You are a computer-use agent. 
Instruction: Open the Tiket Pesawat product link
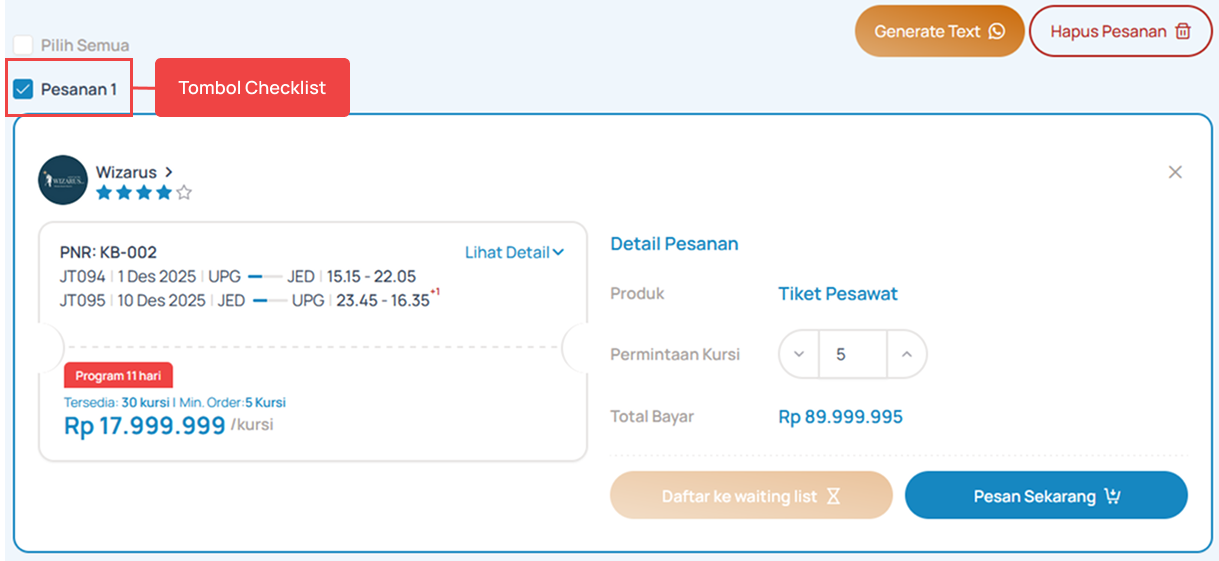tap(837, 294)
